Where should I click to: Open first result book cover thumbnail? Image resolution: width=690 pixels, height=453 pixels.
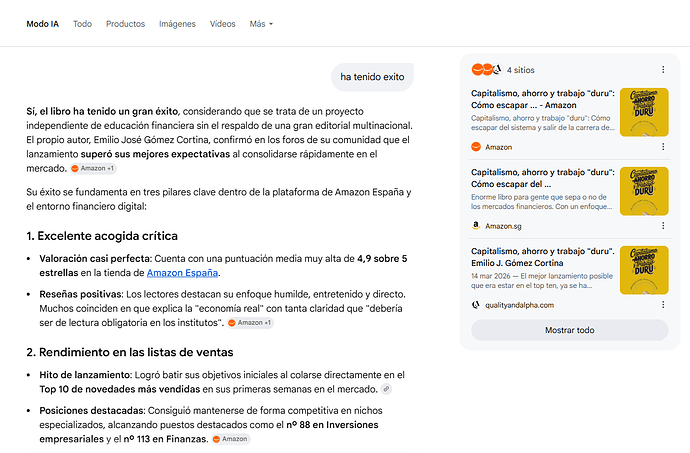[644, 112]
